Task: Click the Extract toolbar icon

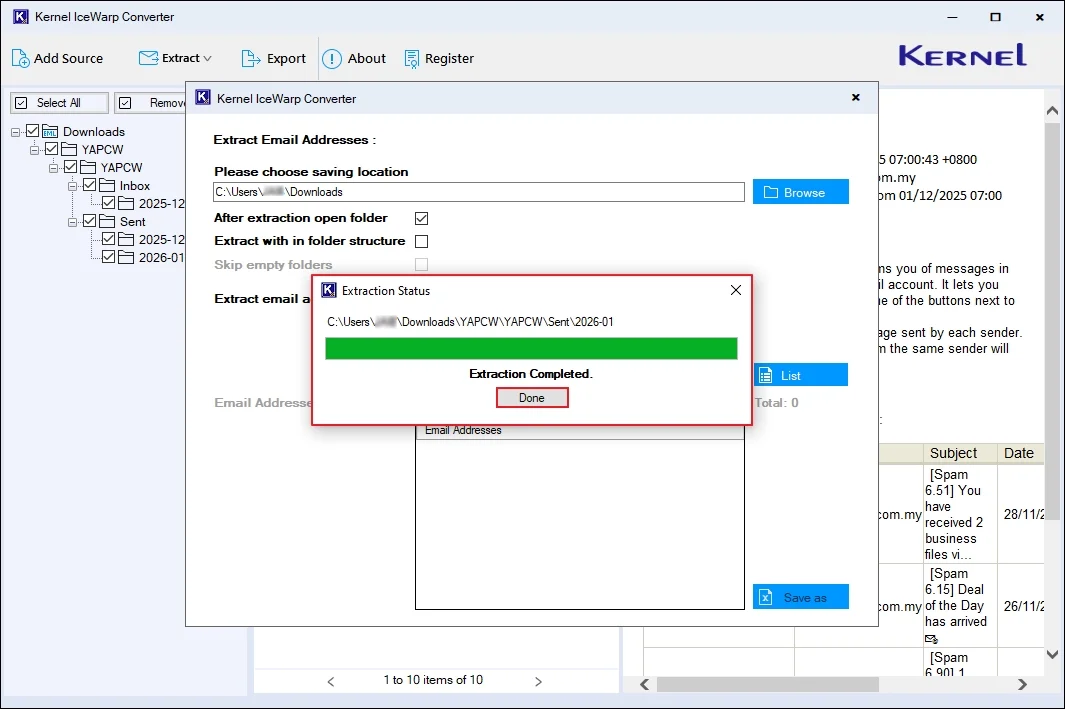Action: (147, 58)
